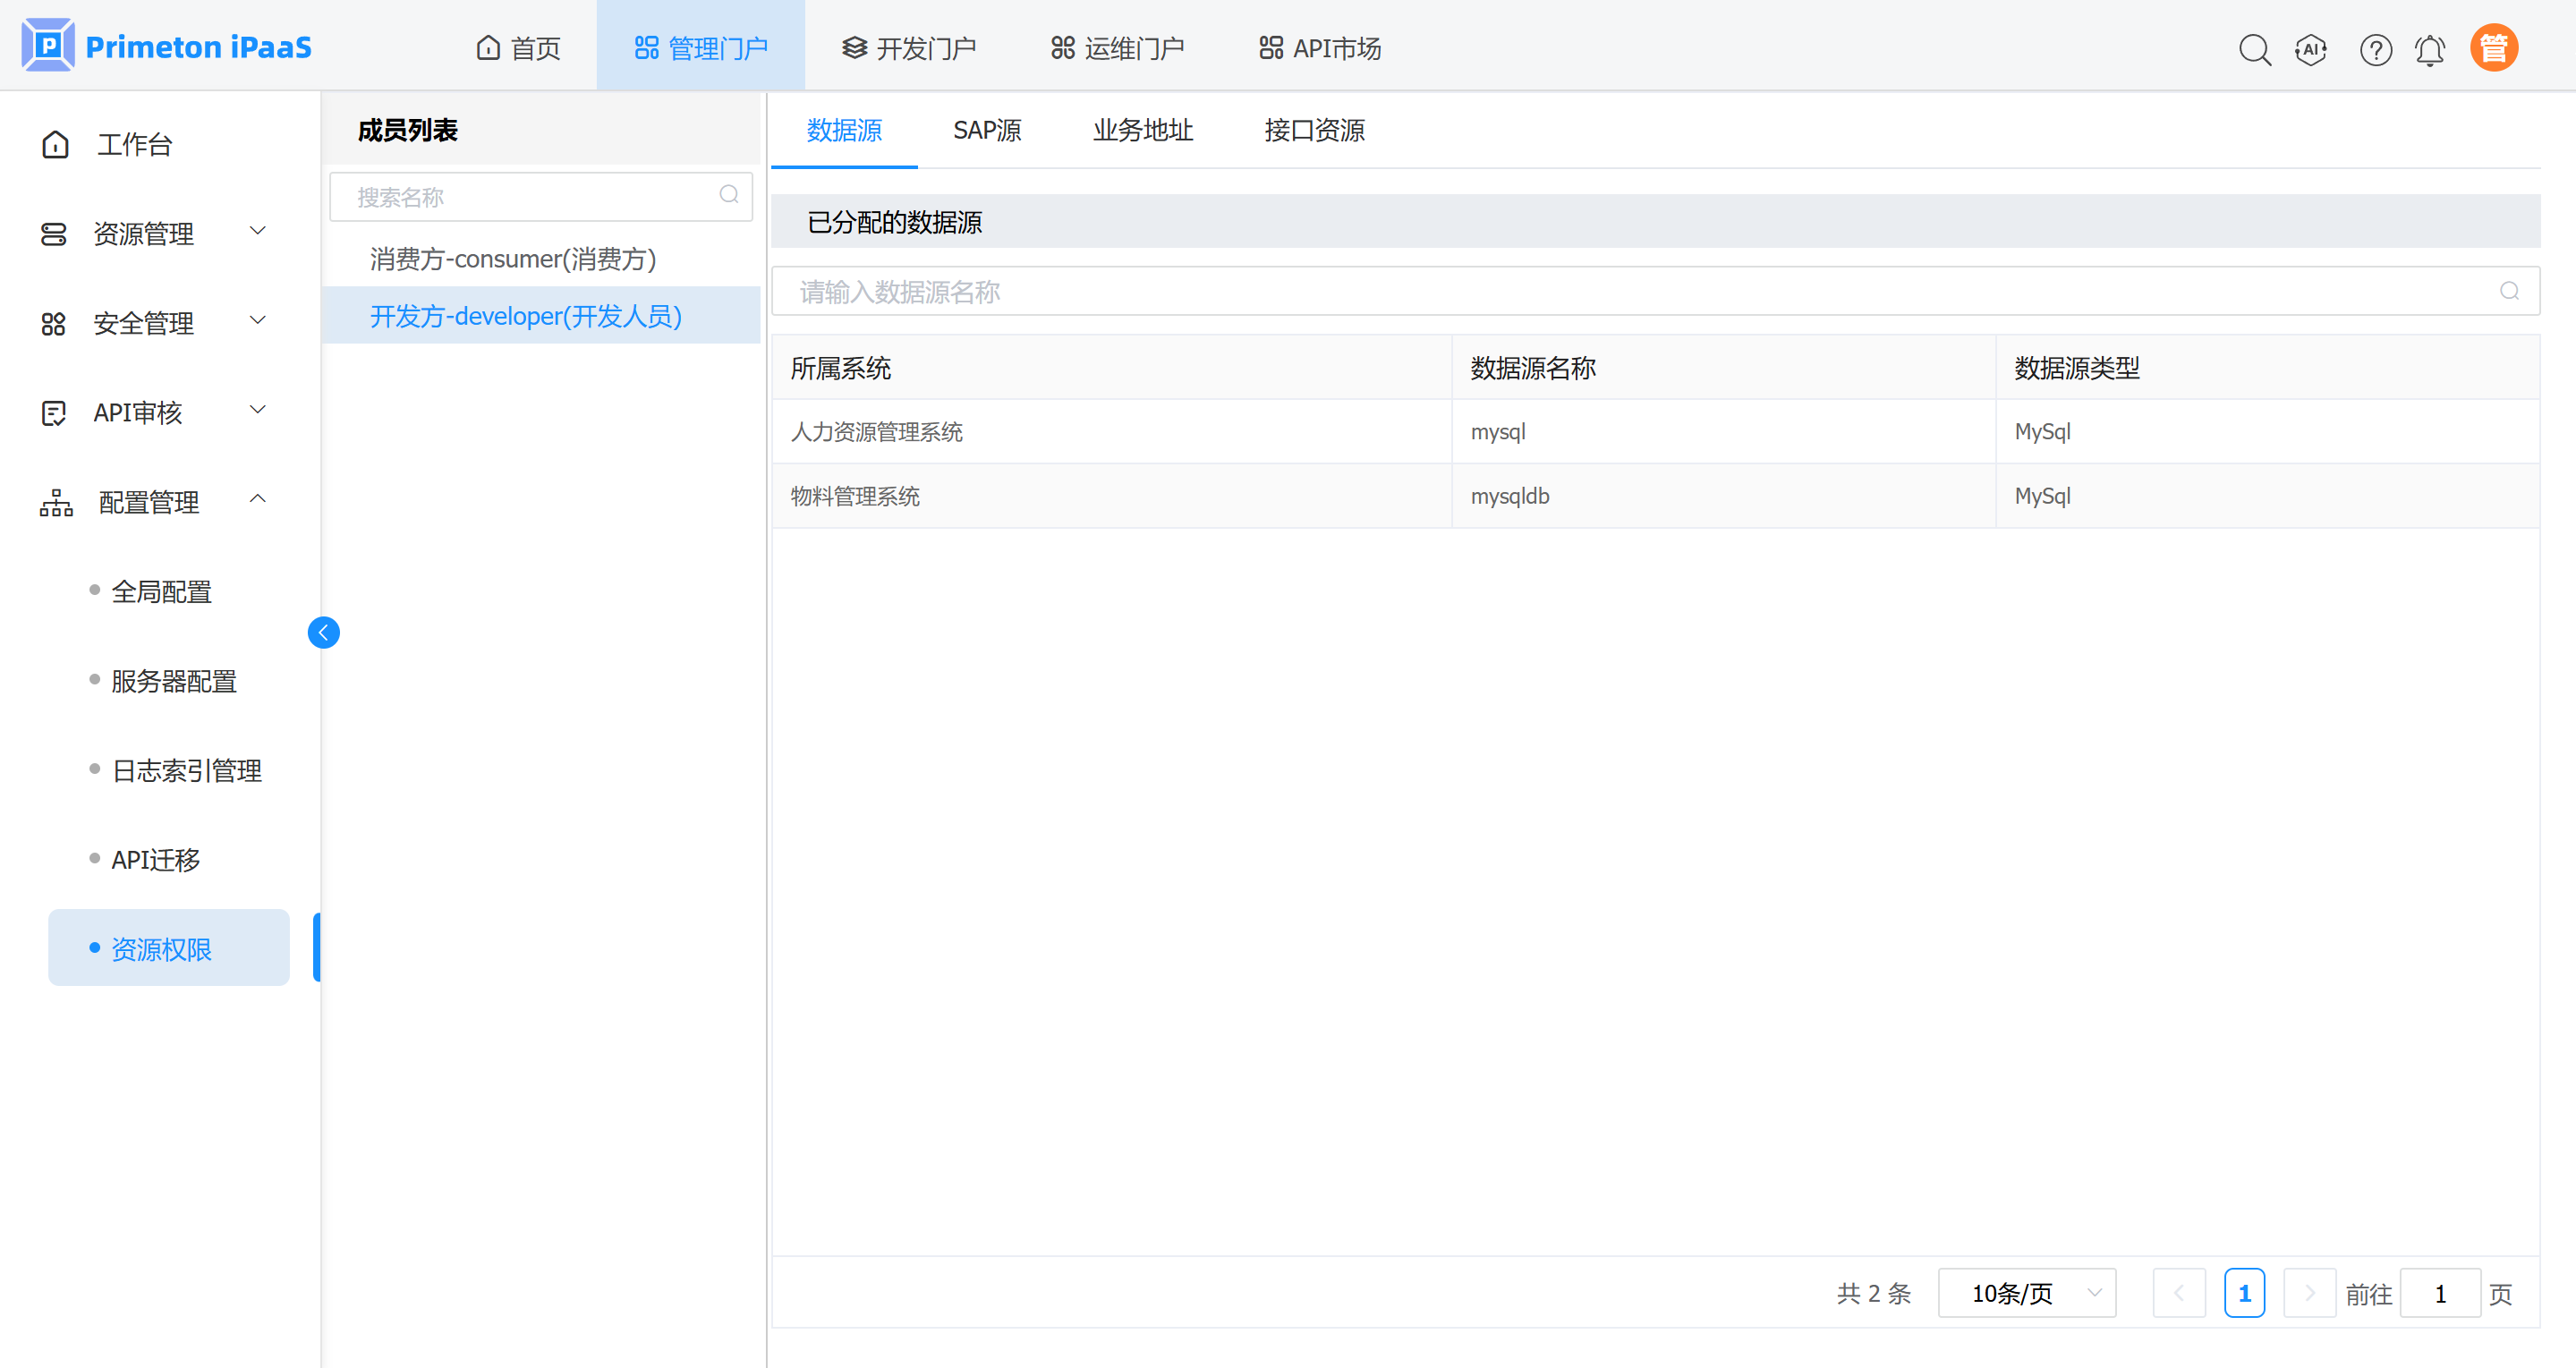Image resolution: width=2576 pixels, height=1368 pixels.
Task: Switch to the 接口资源 tab
Action: (1313, 131)
